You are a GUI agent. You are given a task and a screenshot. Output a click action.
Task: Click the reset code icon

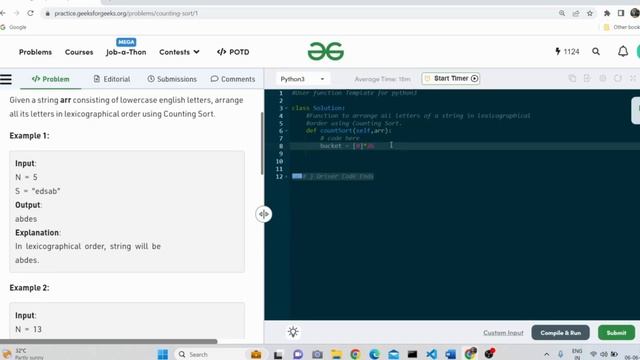(x=618, y=78)
